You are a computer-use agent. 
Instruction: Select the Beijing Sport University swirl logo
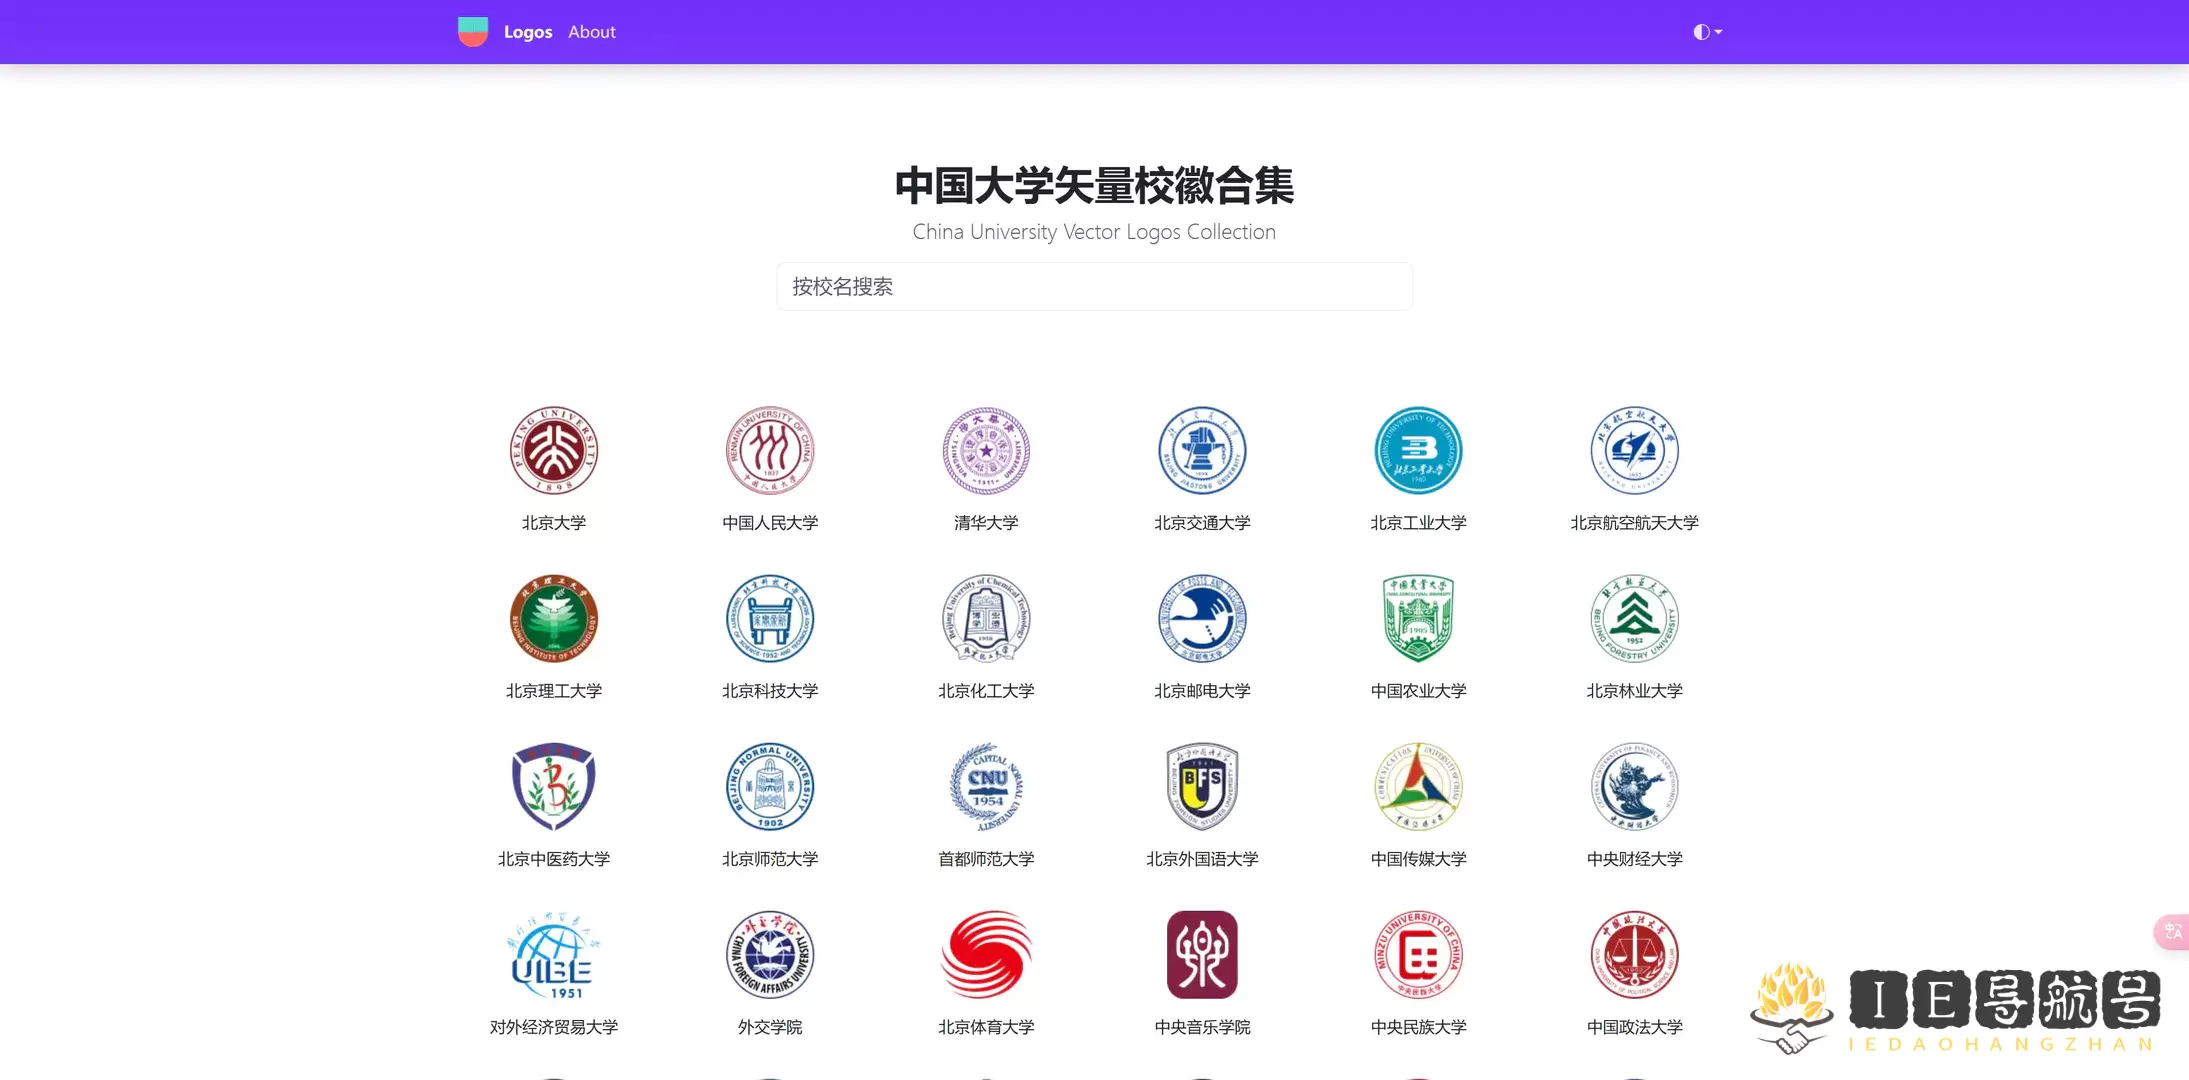coord(985,955)
